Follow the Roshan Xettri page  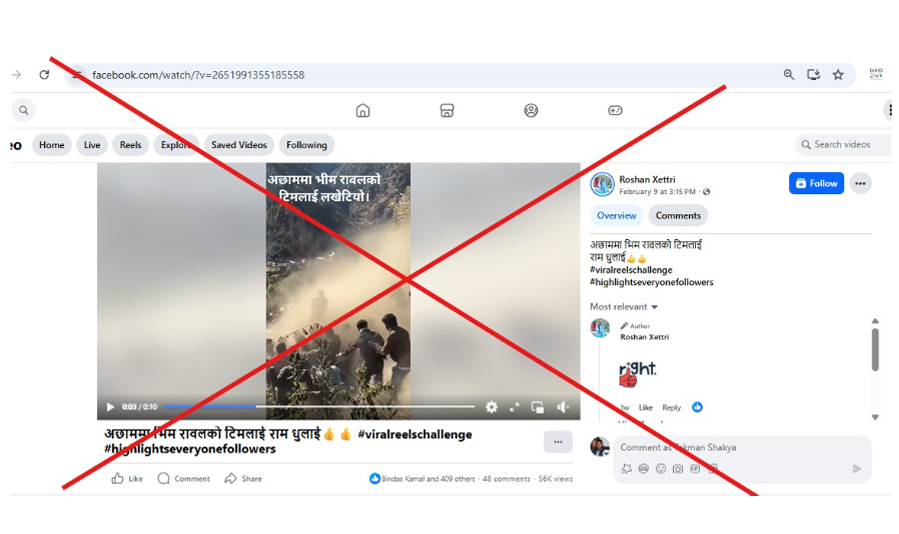[816, 183]
